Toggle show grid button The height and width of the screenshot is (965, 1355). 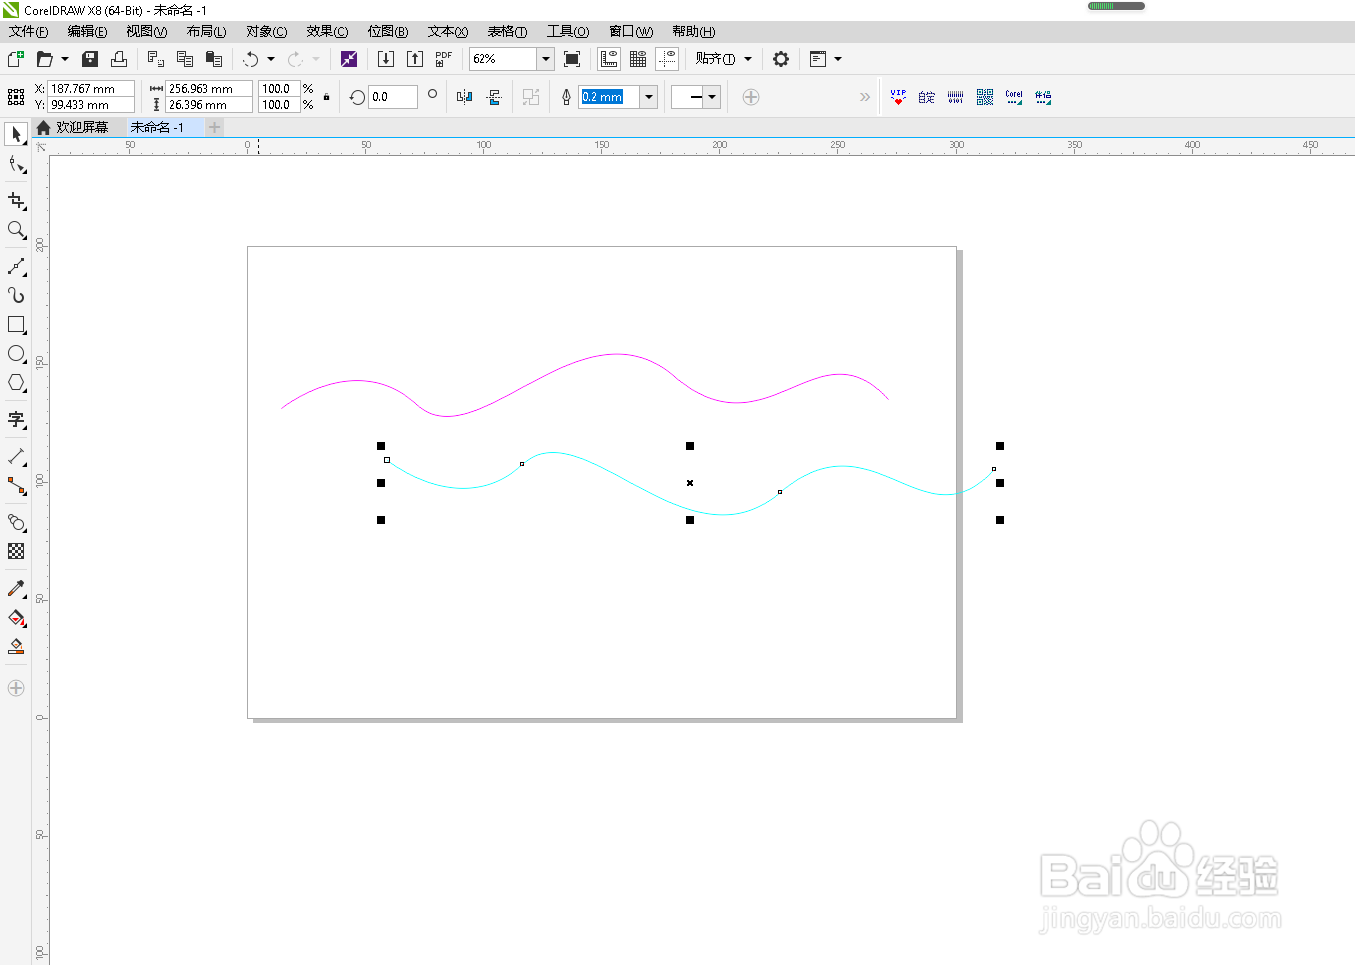(x=638, y=59)
